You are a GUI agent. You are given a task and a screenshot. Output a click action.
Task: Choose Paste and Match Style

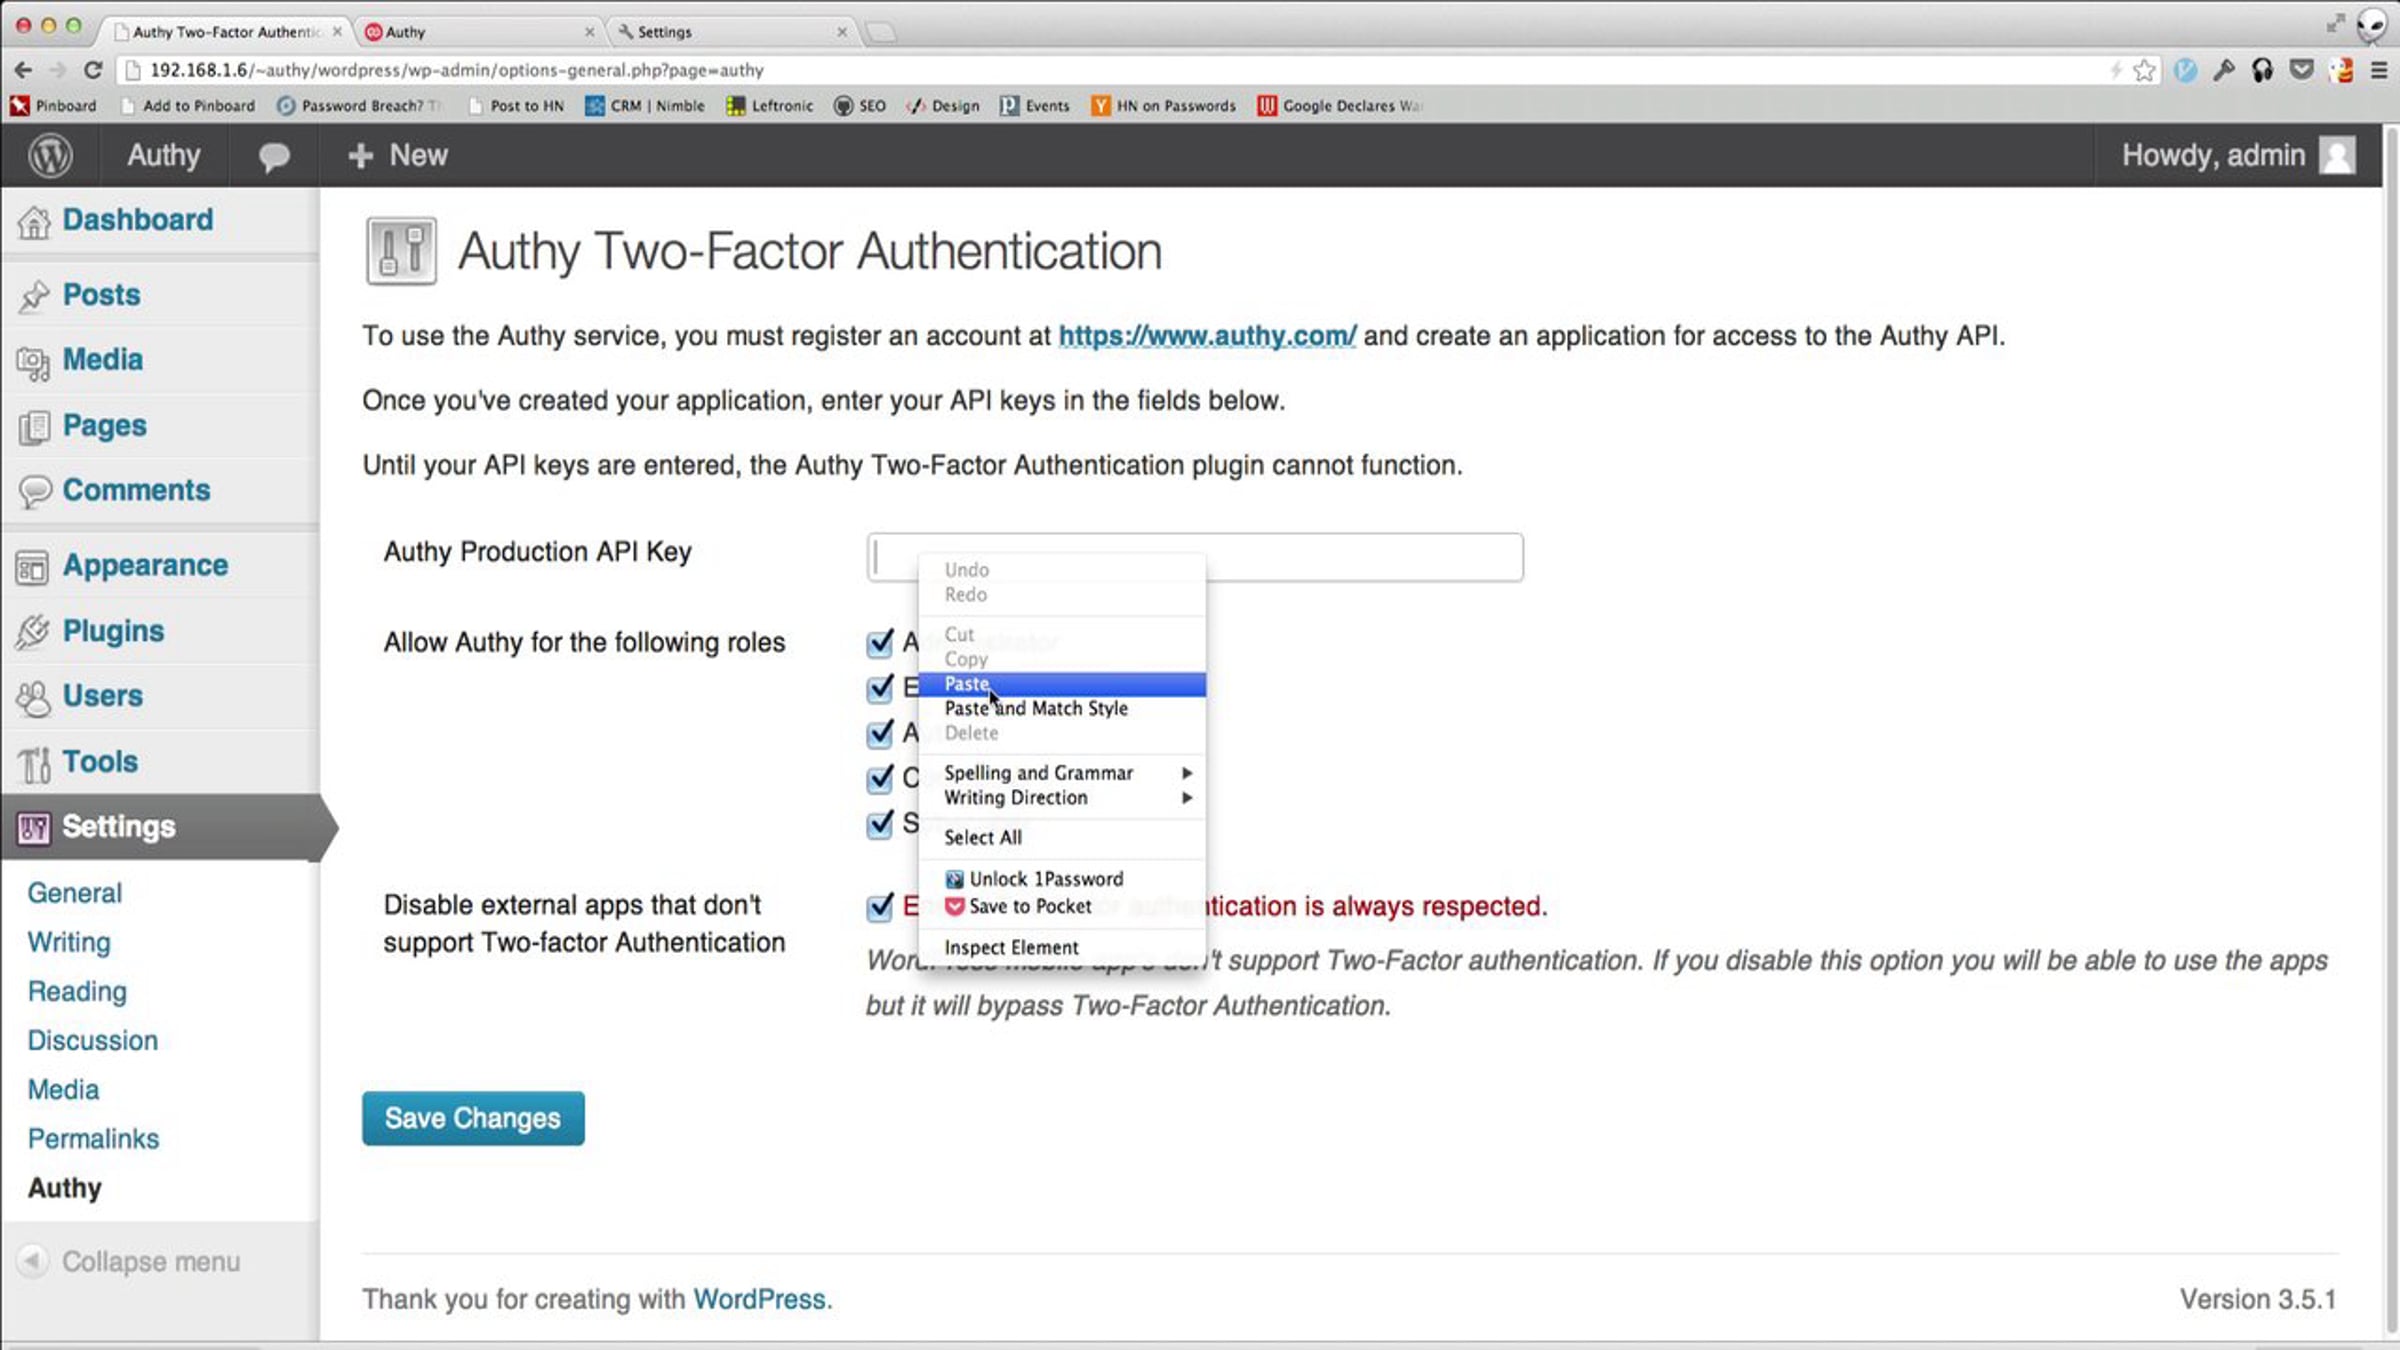(1062, 708)
